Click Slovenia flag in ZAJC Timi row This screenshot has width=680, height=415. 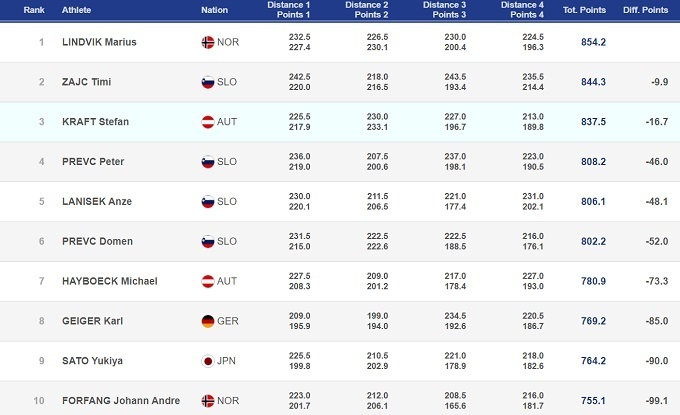208,82
